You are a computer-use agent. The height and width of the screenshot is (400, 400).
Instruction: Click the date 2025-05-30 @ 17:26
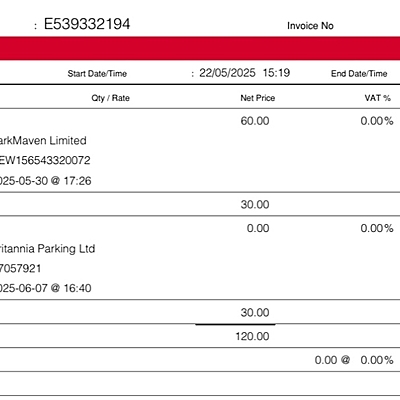[x=45, y=181]
